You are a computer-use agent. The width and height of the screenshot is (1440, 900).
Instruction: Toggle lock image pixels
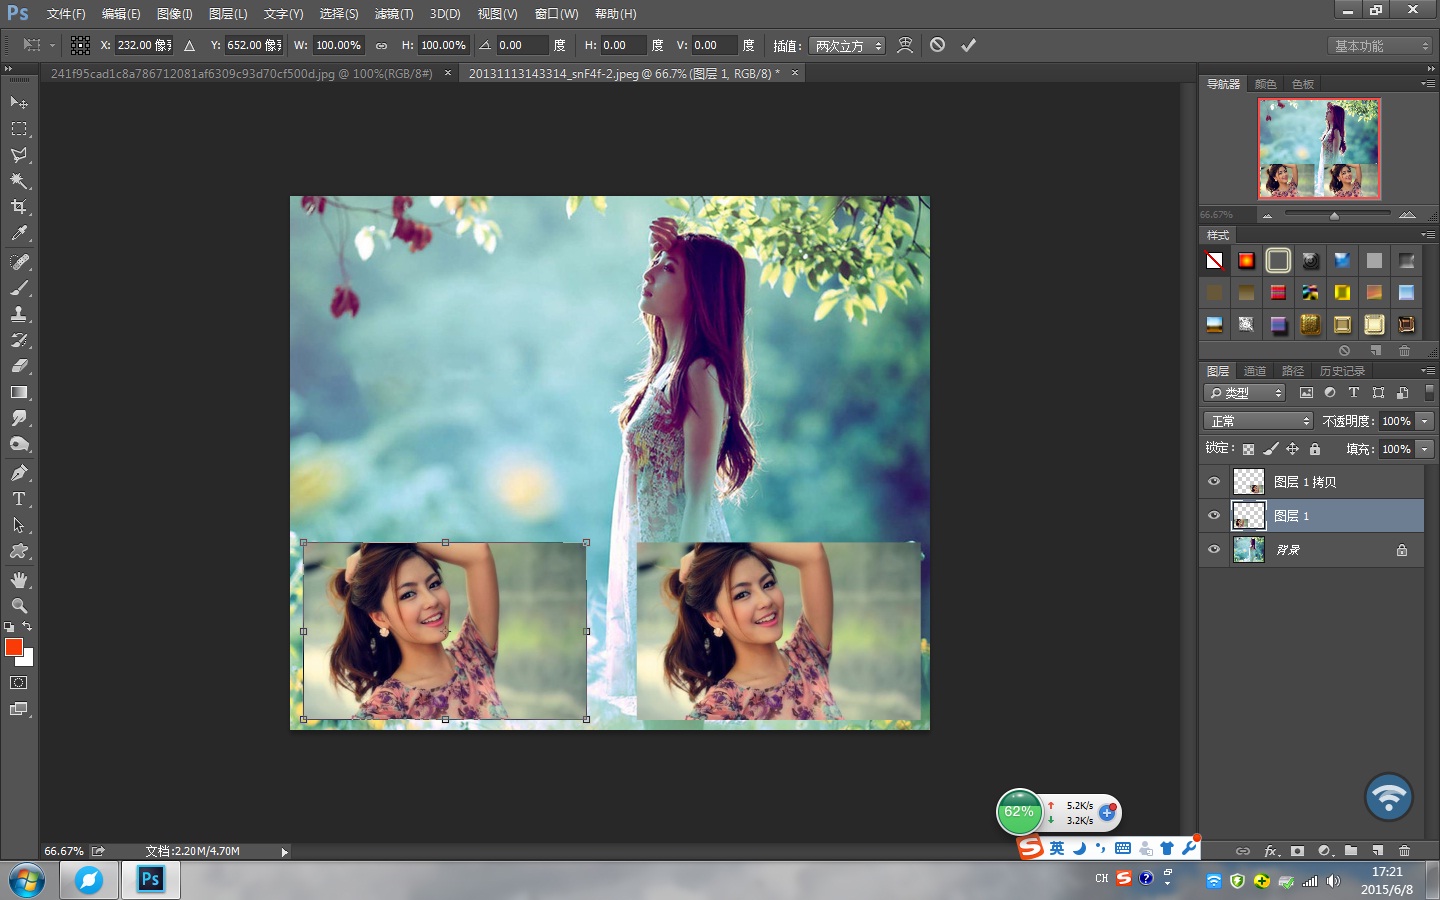point(1270,449)
